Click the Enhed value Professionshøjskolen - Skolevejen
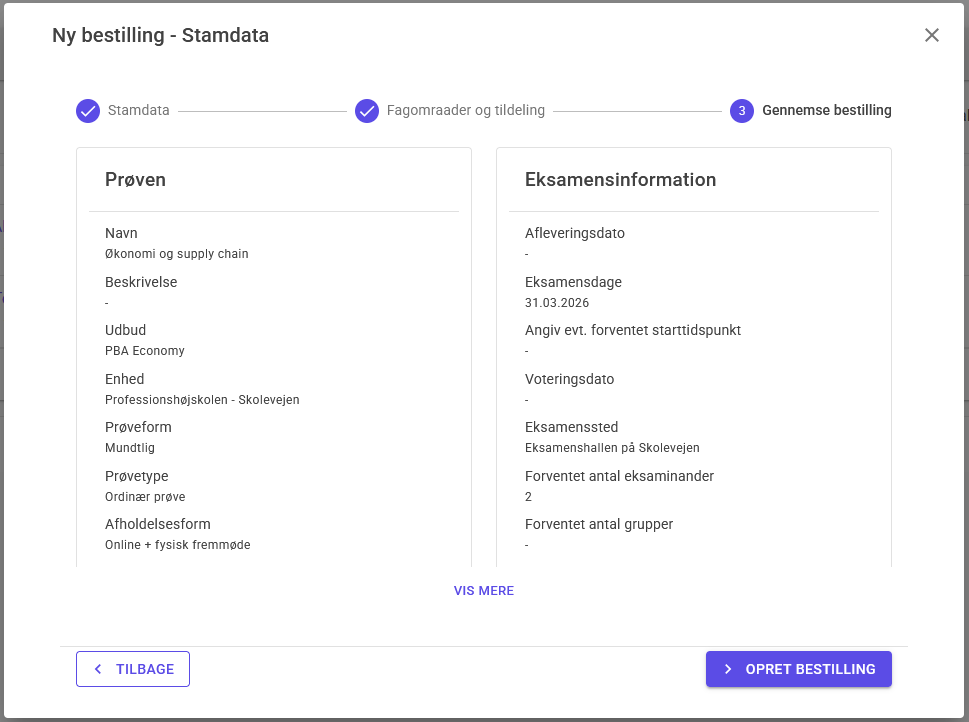Viewport: 969px width, 722px height. [202, 400]
